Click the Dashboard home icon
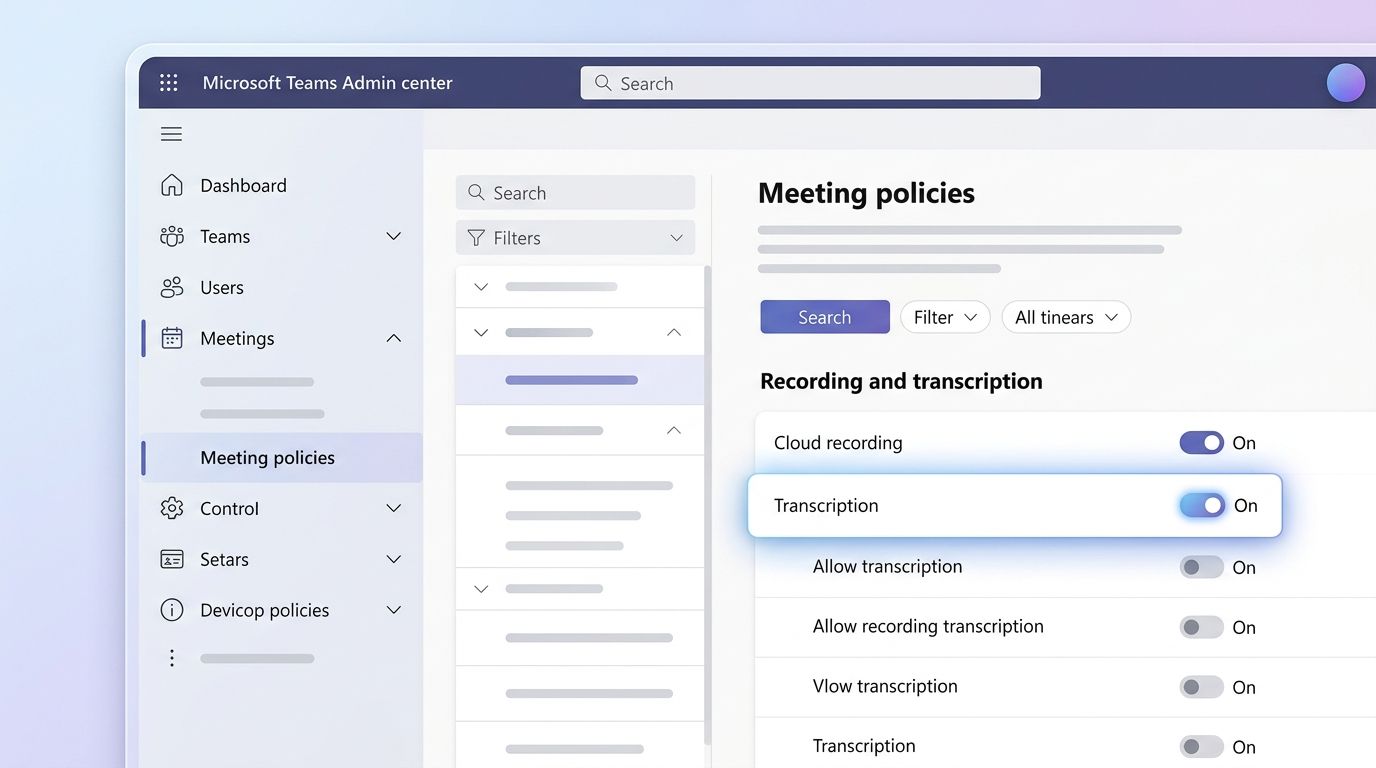The image size is (1376, 768). (171, 184)
